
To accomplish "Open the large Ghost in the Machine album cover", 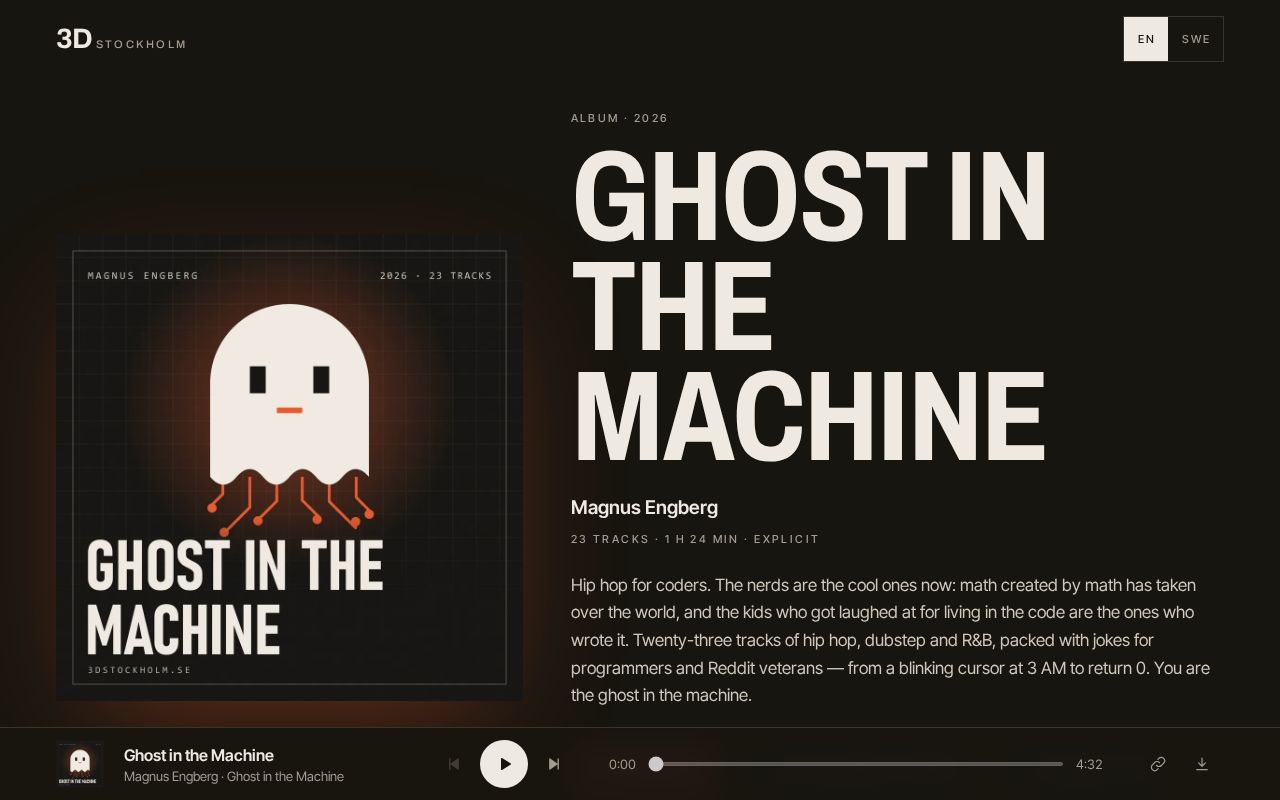I will coord(290,467).
